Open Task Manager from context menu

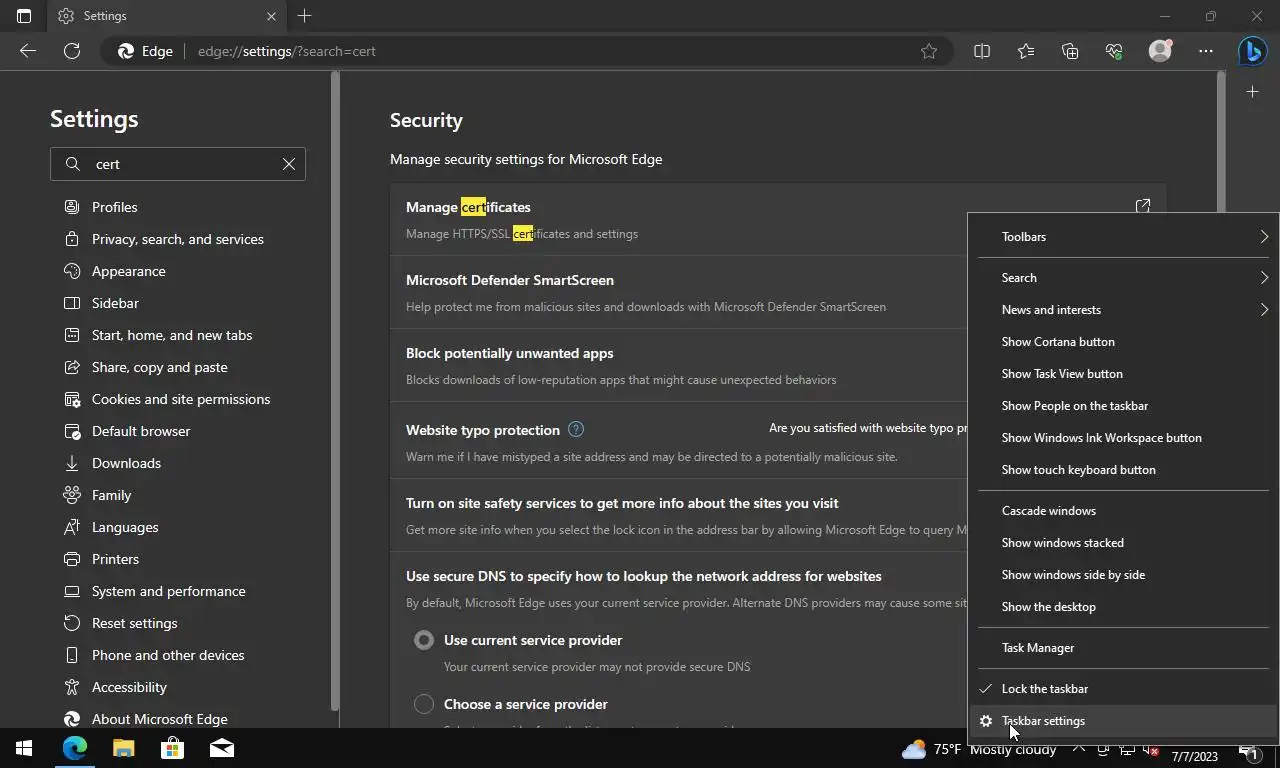(1123, 648)
